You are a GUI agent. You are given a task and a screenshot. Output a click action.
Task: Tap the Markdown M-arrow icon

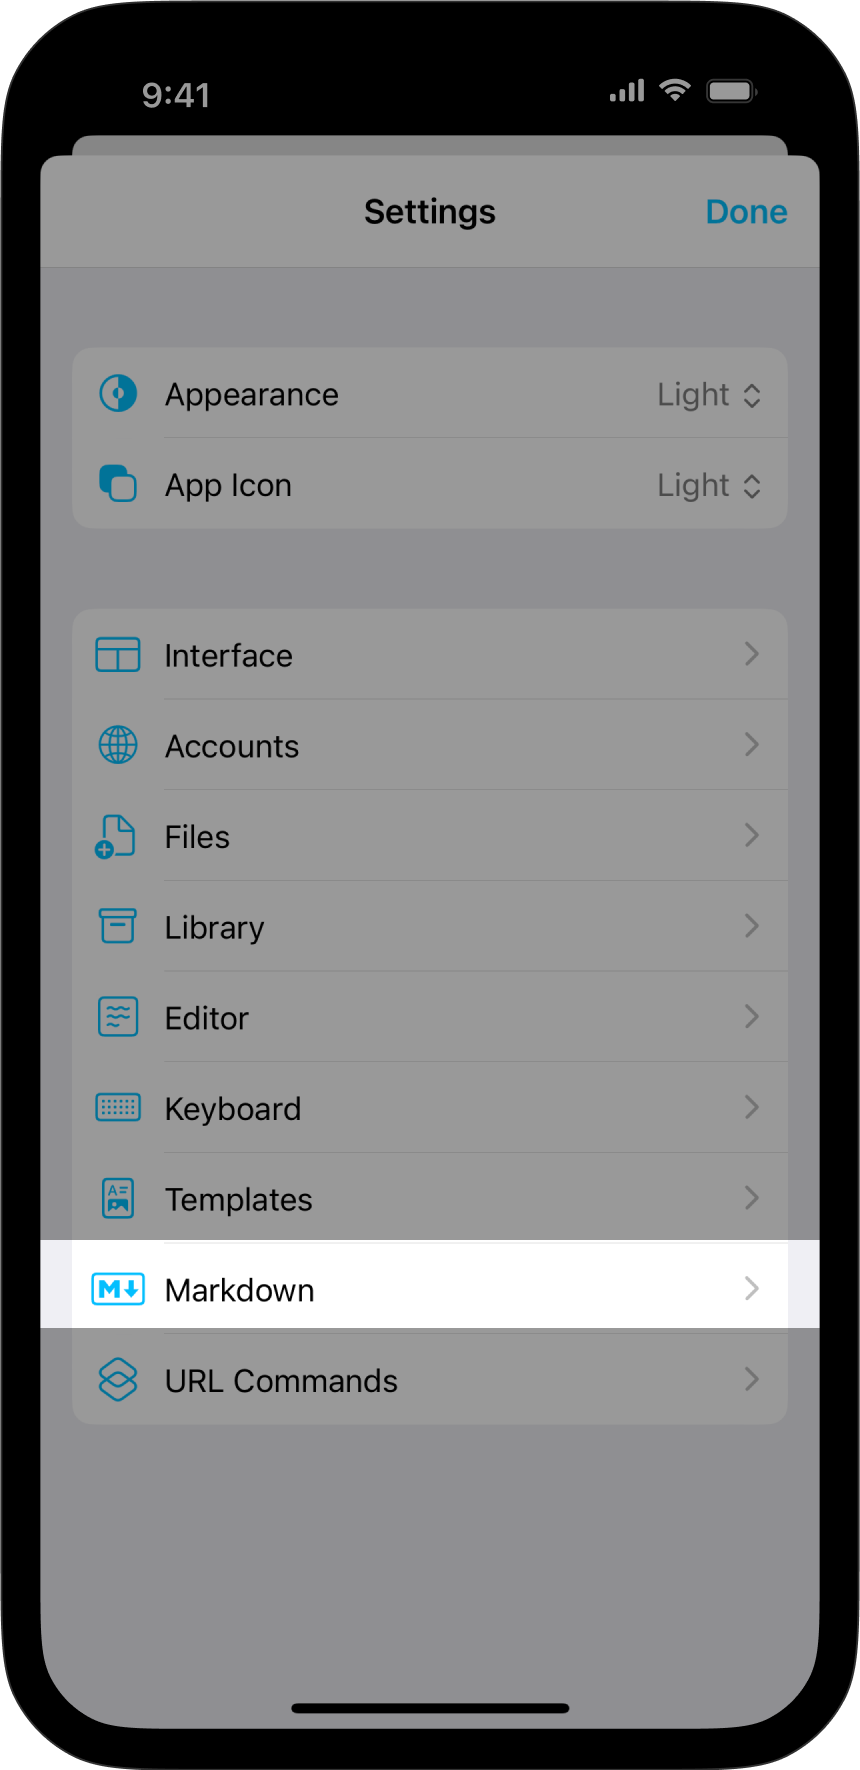(118, 1289)
